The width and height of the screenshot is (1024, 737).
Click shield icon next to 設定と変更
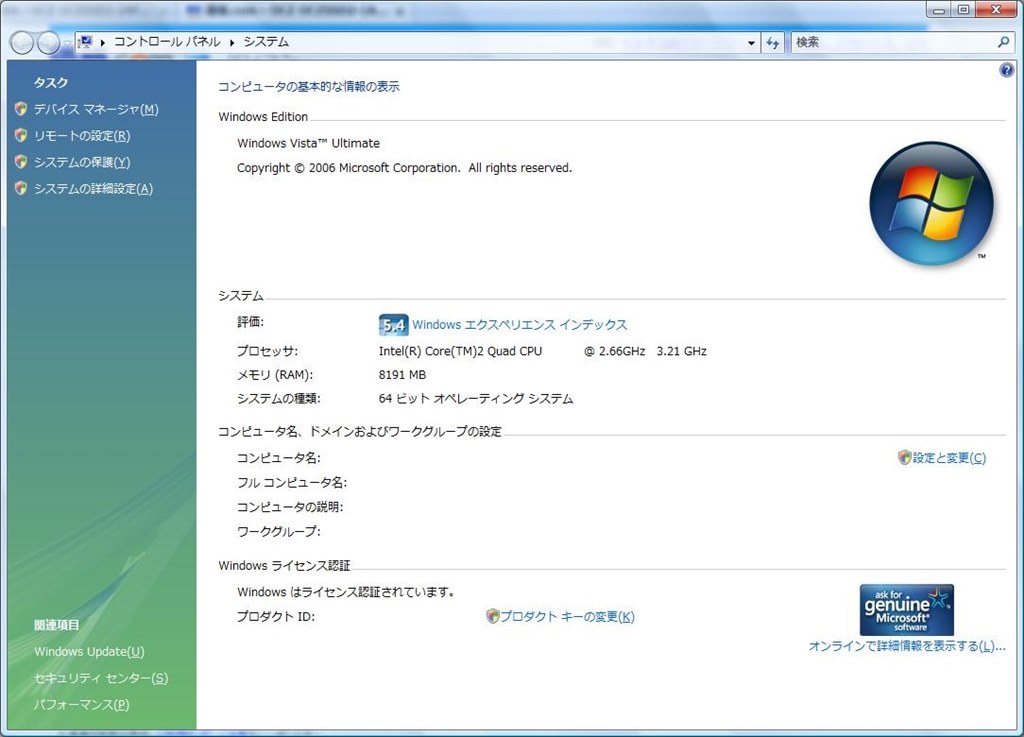[904, 458]
